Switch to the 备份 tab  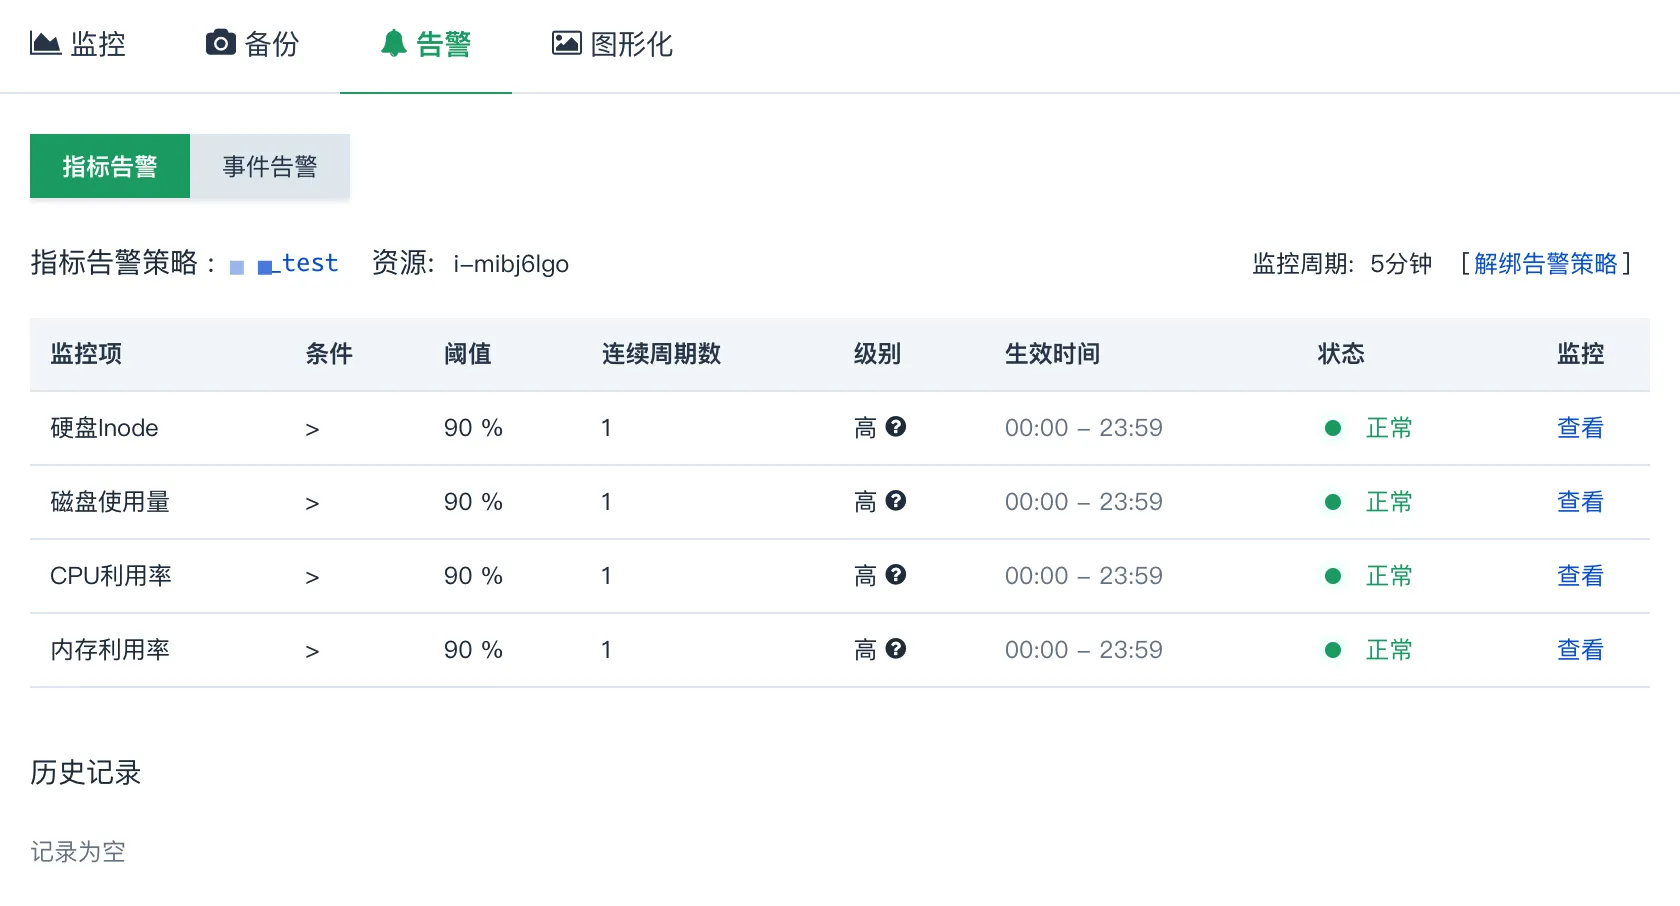(252, 44)
